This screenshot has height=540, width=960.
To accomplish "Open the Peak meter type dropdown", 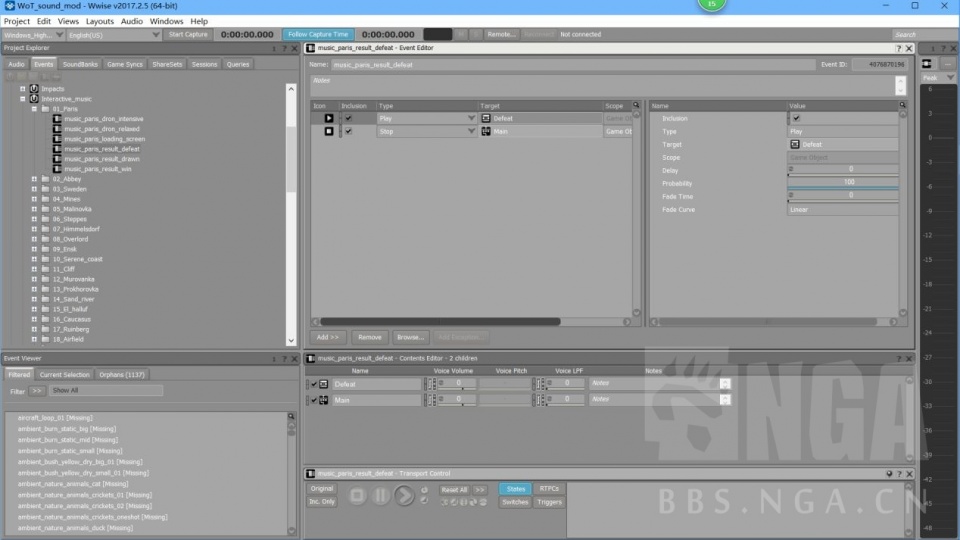I will pyautogui.click(x=939, y=78).
